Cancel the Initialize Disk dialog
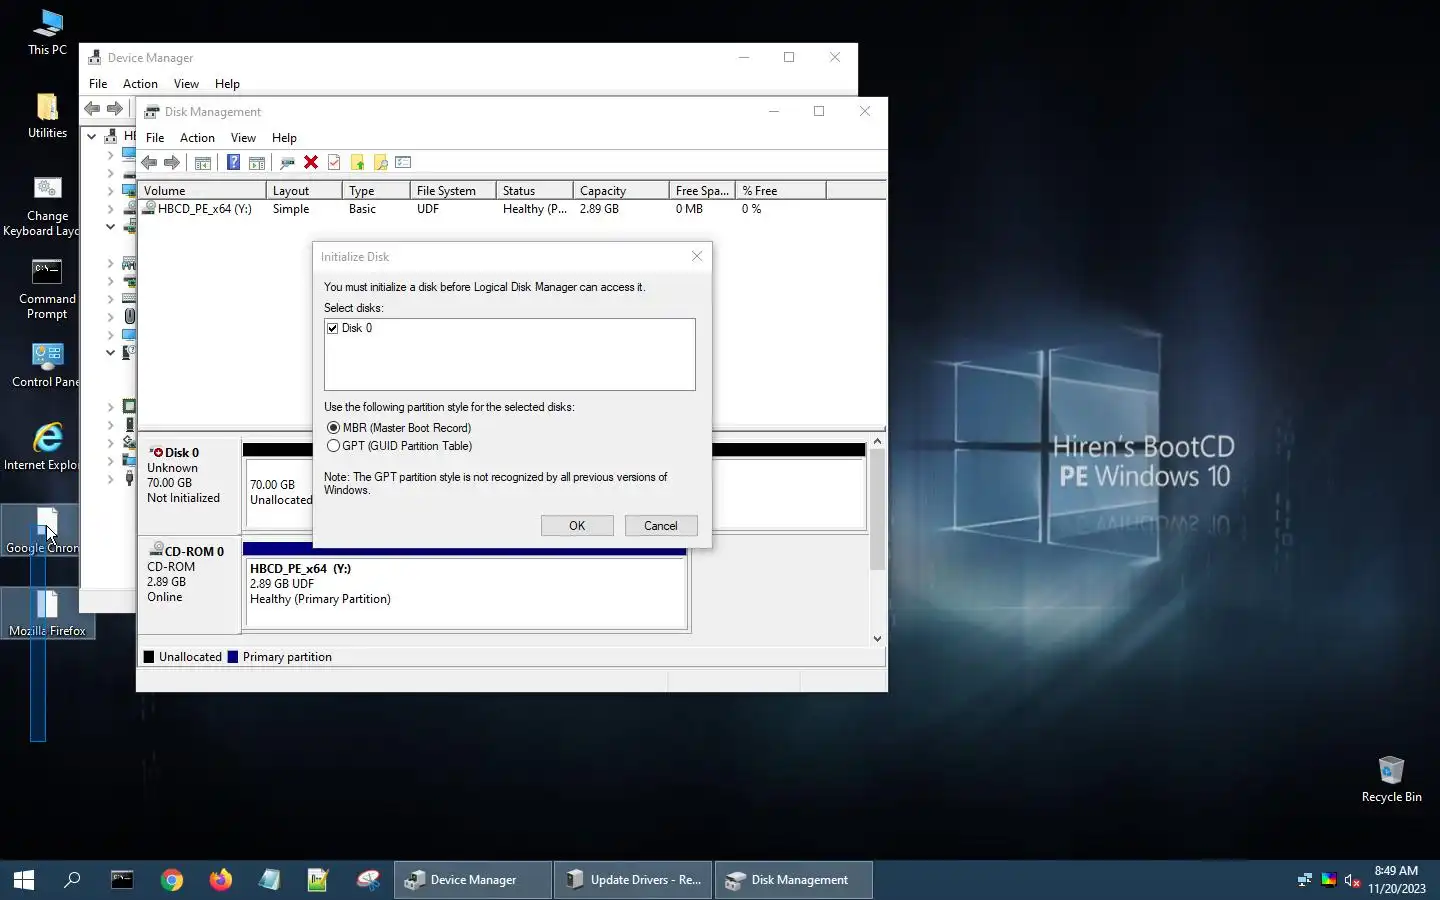This screenshot has width=1440, height=900. [660, 526]
